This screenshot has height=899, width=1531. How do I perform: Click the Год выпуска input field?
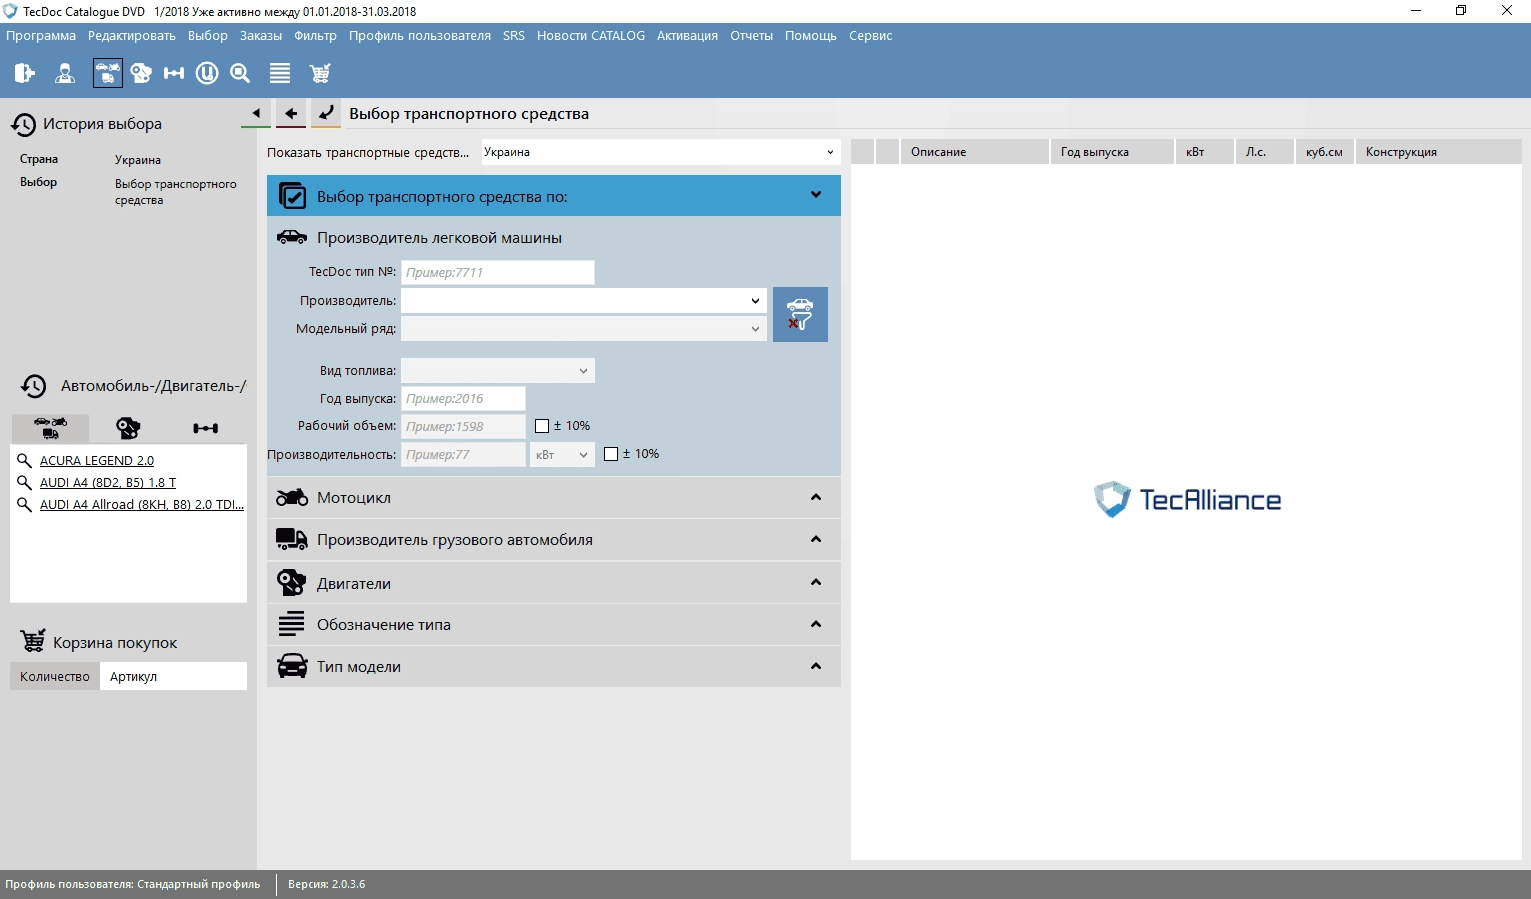tap(463, 398)
